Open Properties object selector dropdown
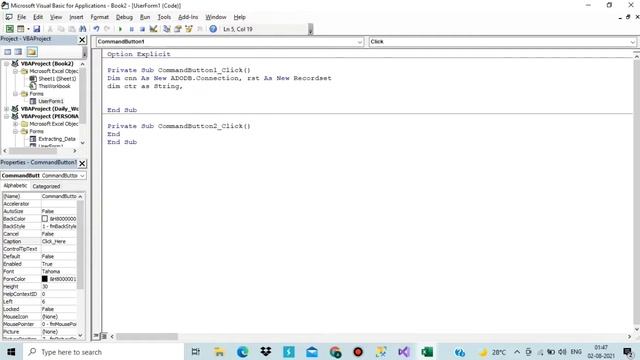This screenshot has width=640, height=360. pyautogui.click(x=82, y=176)
